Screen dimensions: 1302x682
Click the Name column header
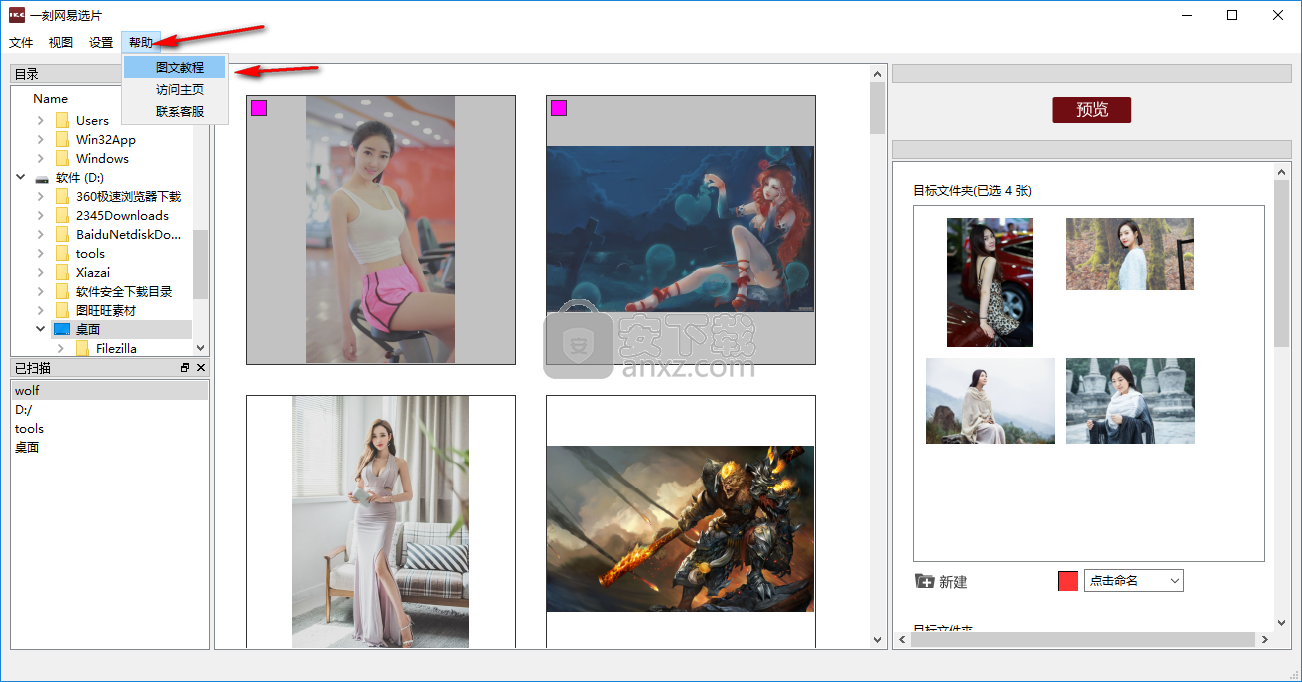tap(51, 99)
